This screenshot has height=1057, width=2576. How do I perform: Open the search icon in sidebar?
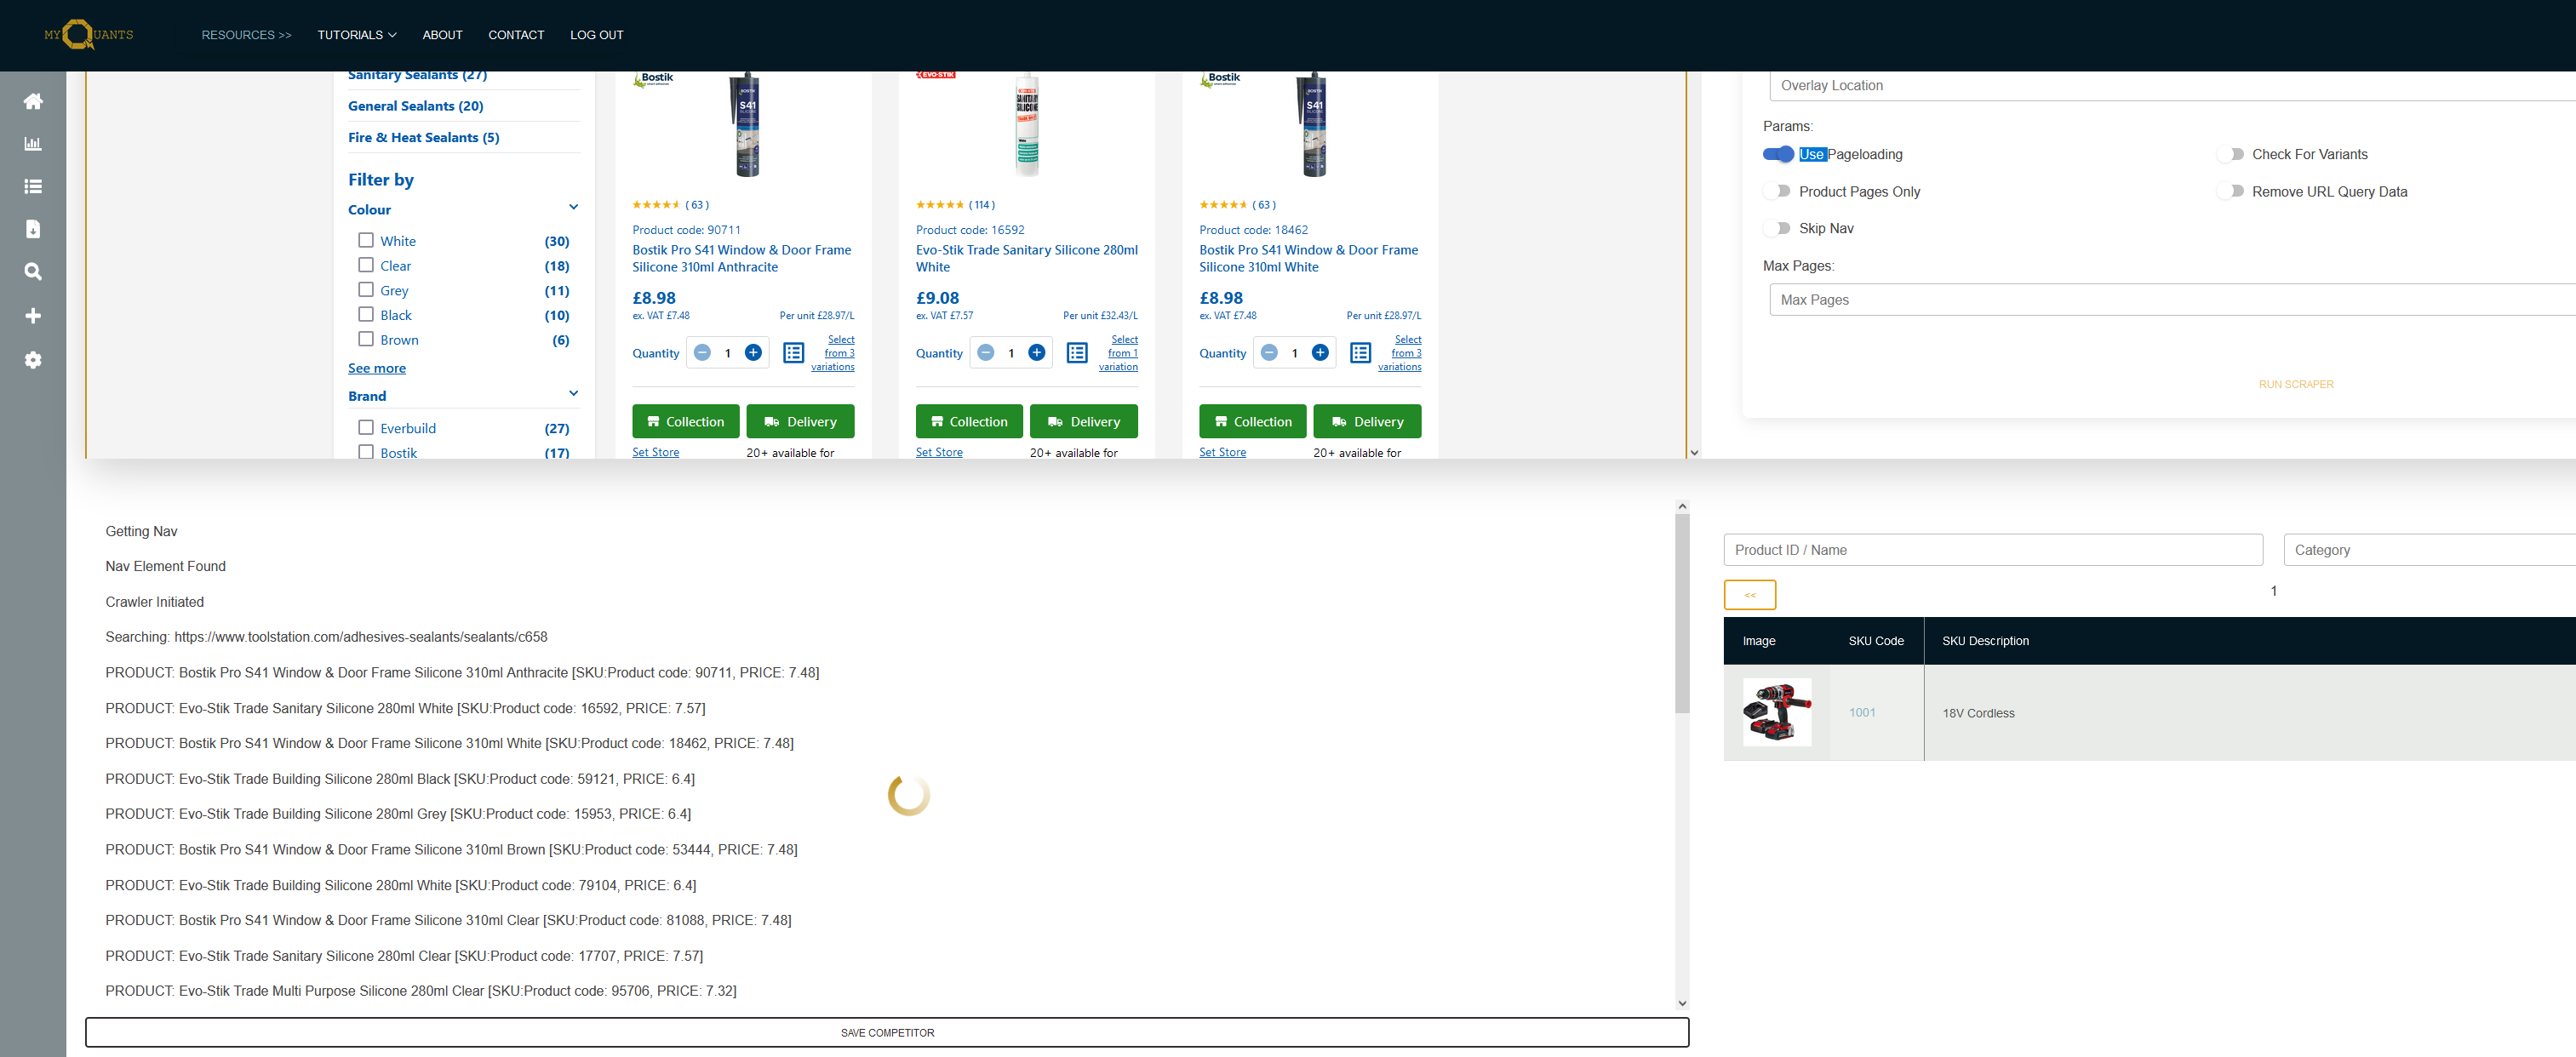point(33,271)
